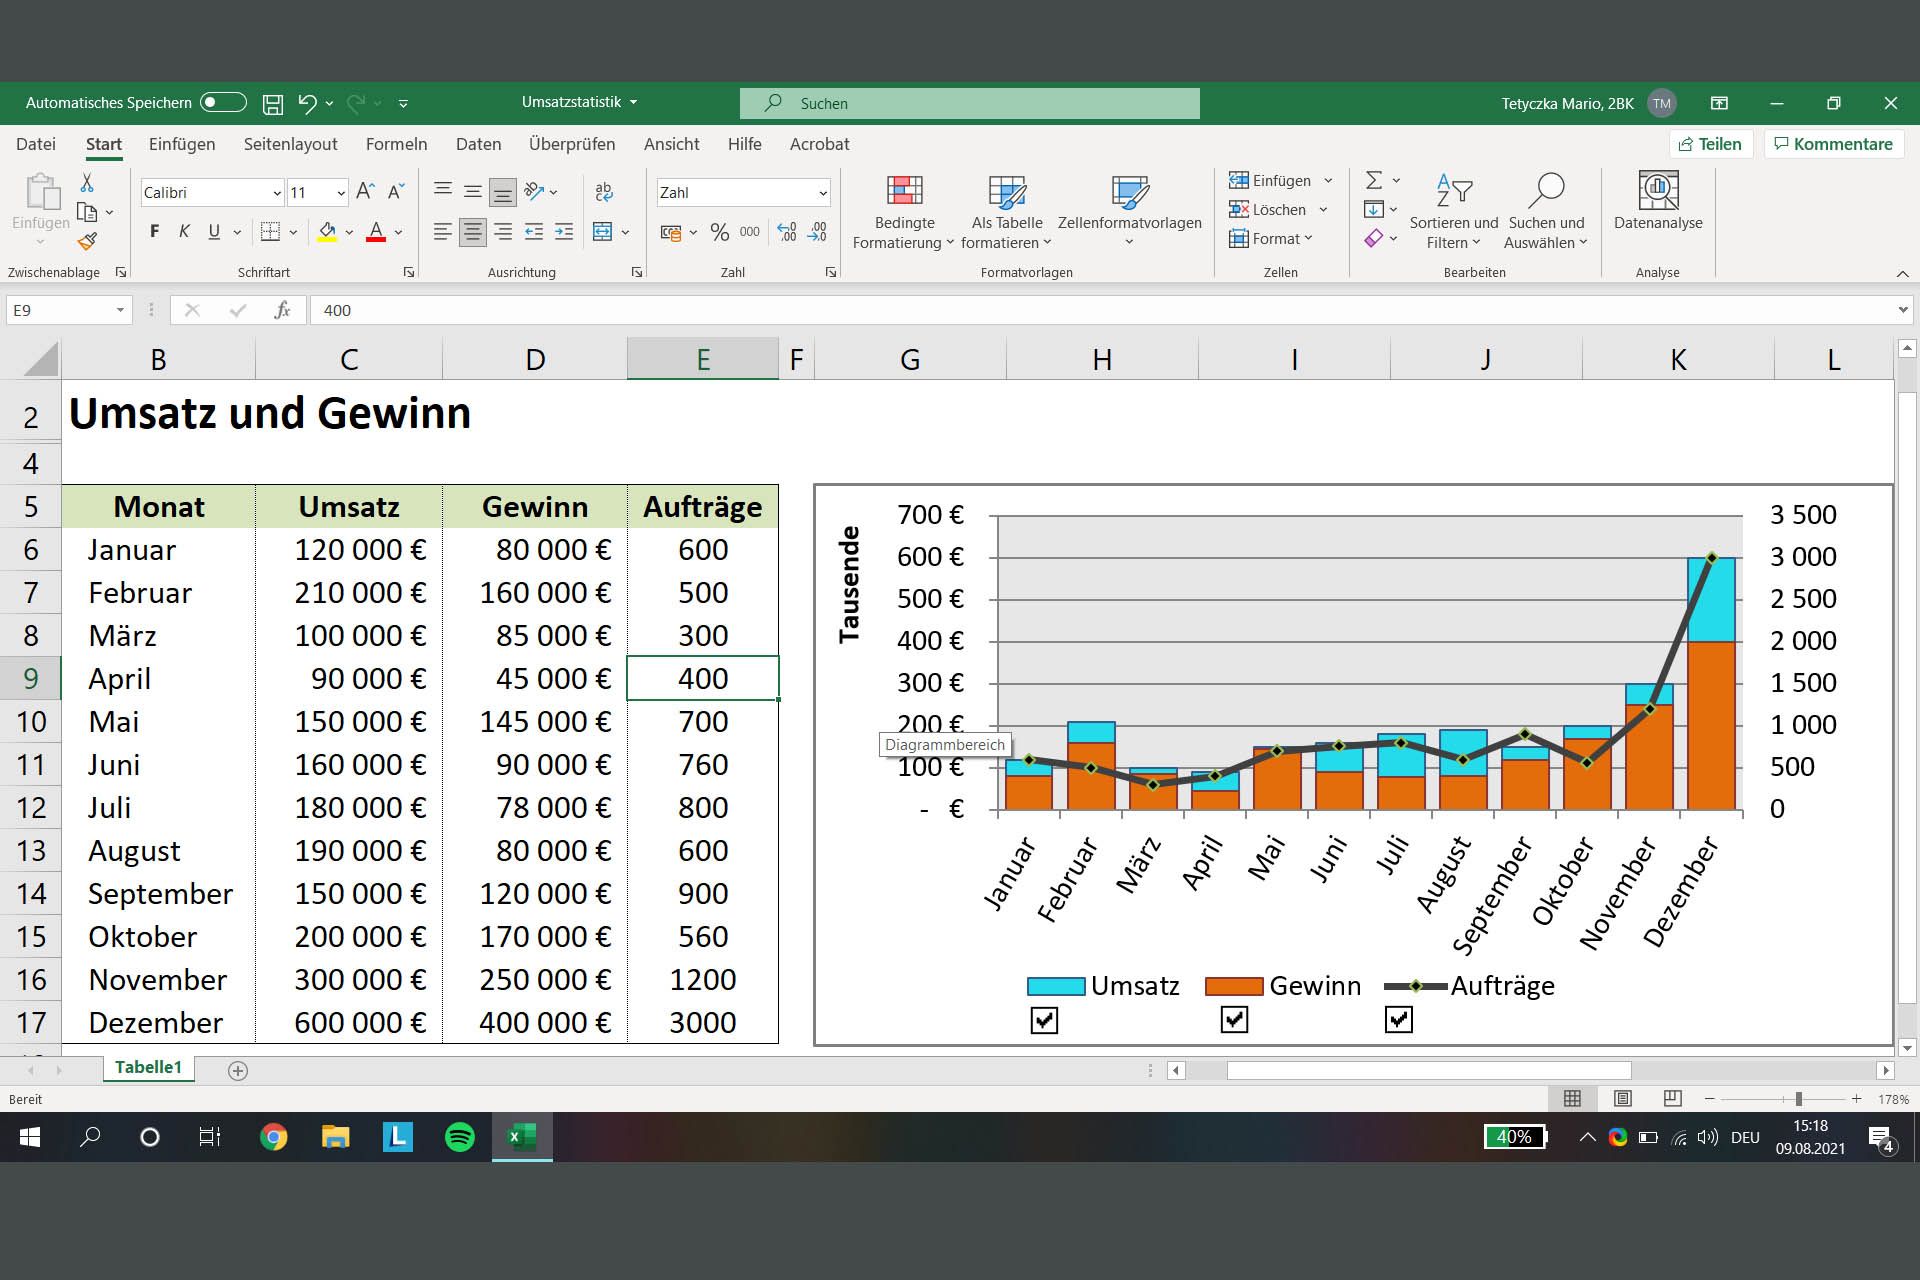Screen dimensions: 1920x1280
Task: Center-align text with the center alignment icon
Action: [x=473, y=232]
